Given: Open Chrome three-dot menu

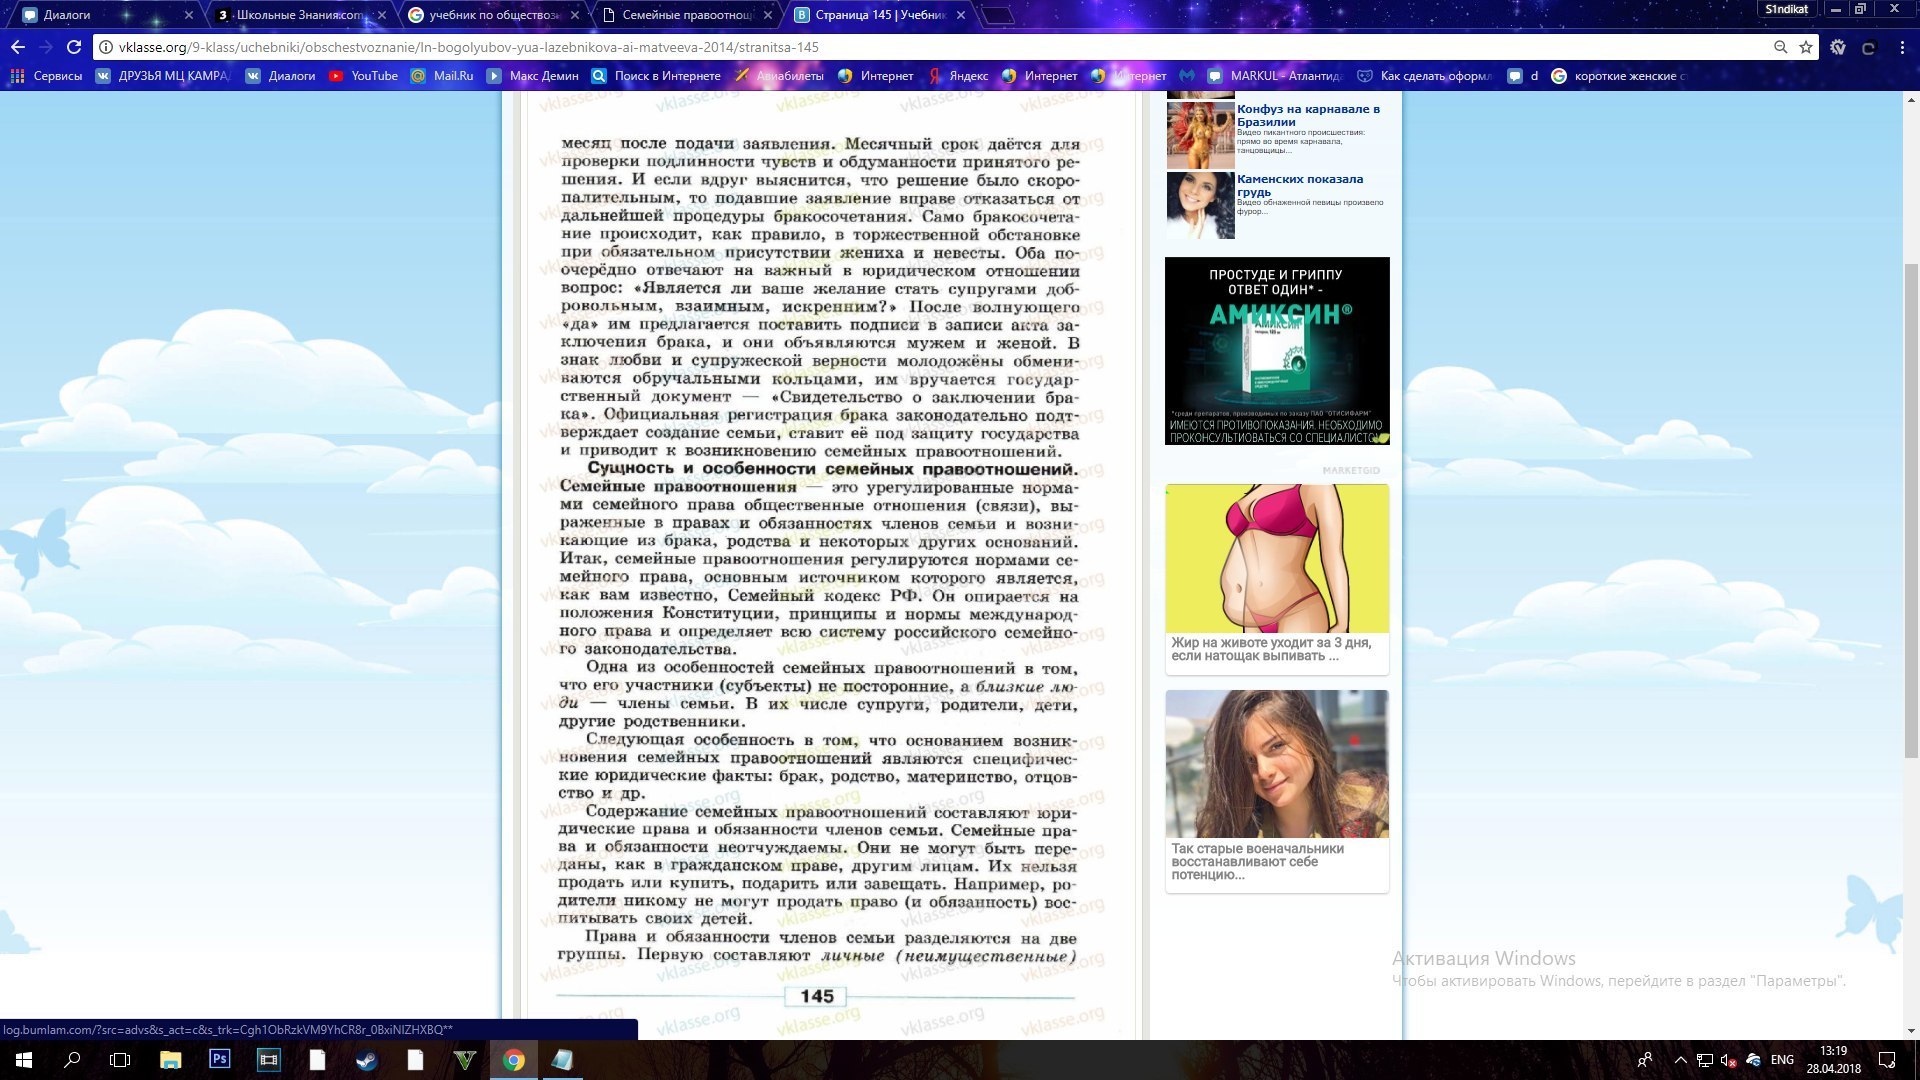Looking at the screenshot, I should [1902, 47].
